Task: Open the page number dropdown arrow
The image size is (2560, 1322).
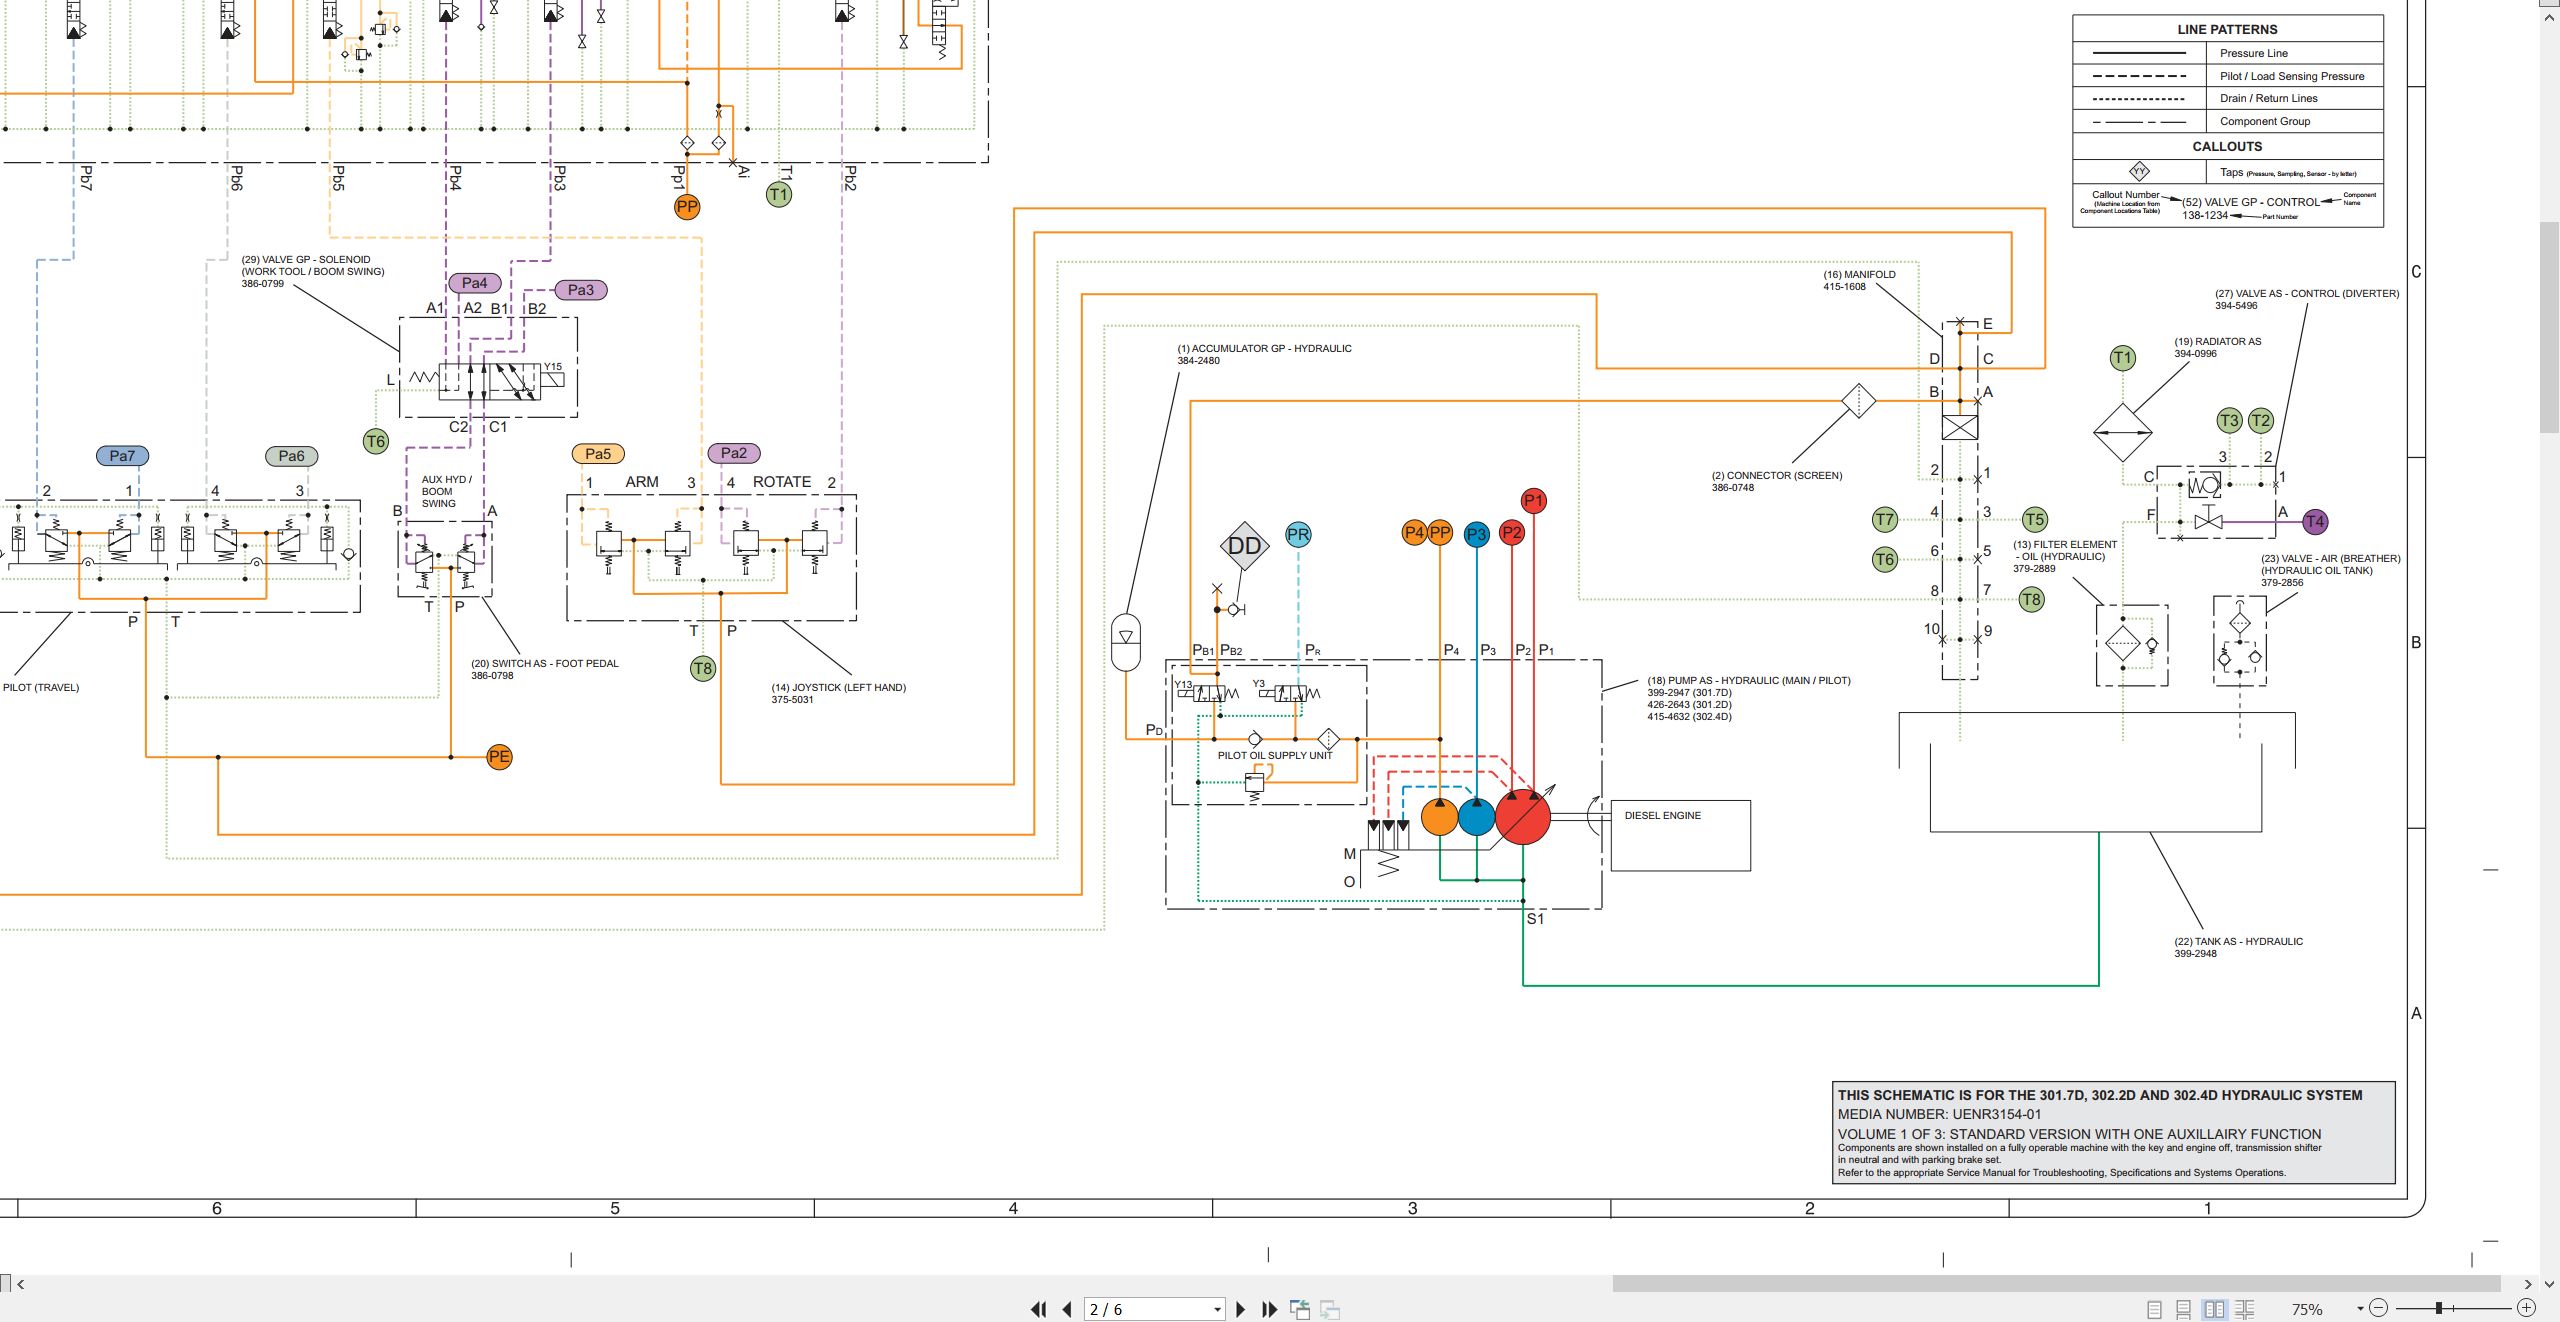Action: (x=1217, y=1309)
